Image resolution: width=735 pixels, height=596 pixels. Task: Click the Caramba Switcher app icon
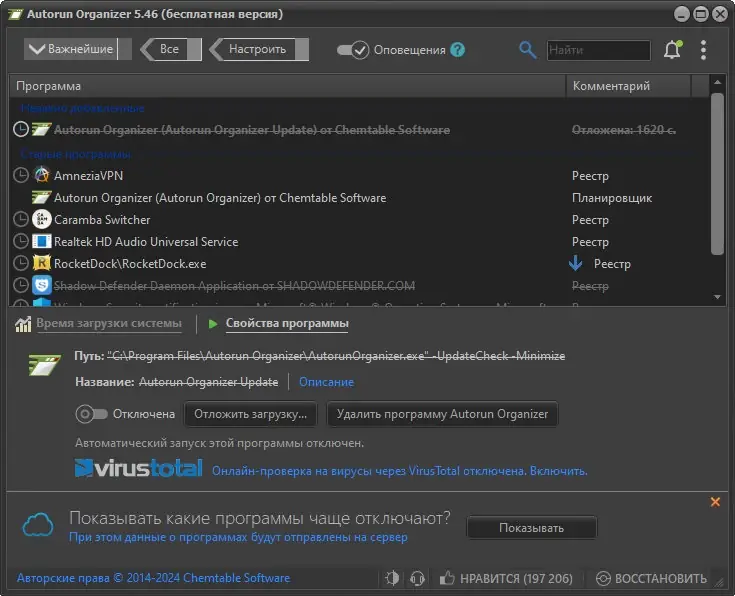(42, 219)
